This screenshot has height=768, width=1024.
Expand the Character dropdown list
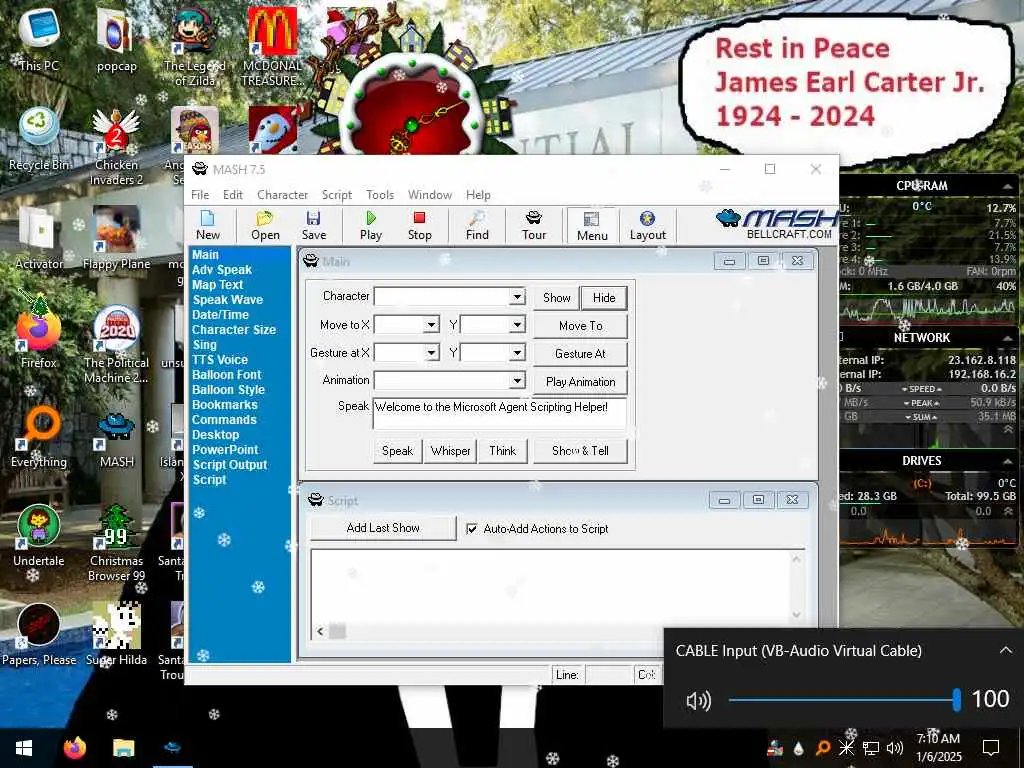(517, 297)
